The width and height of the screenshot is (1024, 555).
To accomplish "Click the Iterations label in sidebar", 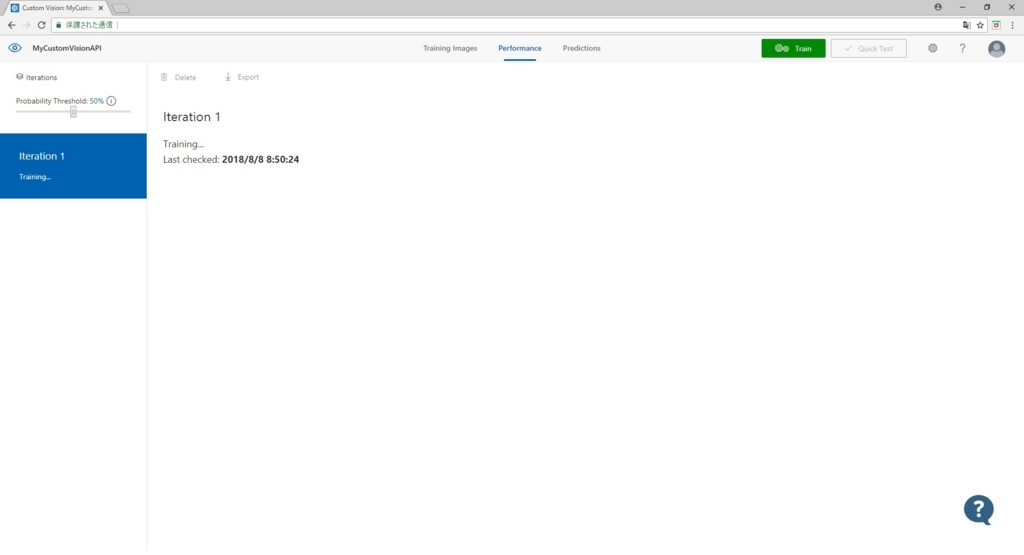I will [x=41, y=77].
